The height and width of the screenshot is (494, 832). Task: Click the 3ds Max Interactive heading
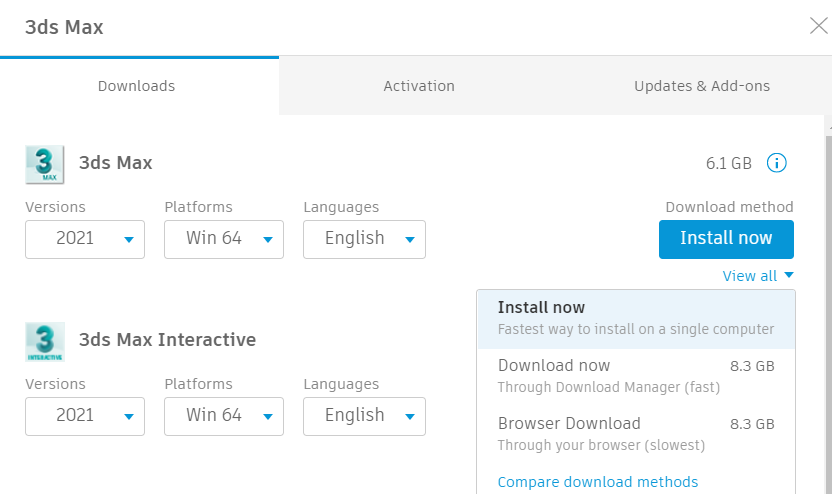coord(167,340)
